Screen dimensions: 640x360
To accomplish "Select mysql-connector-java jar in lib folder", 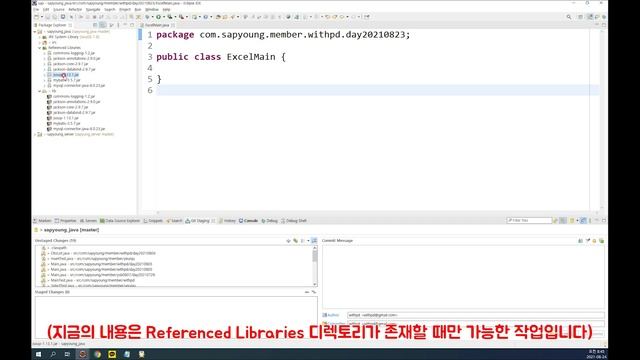I will pyautogui.click(x=79, y=129).
